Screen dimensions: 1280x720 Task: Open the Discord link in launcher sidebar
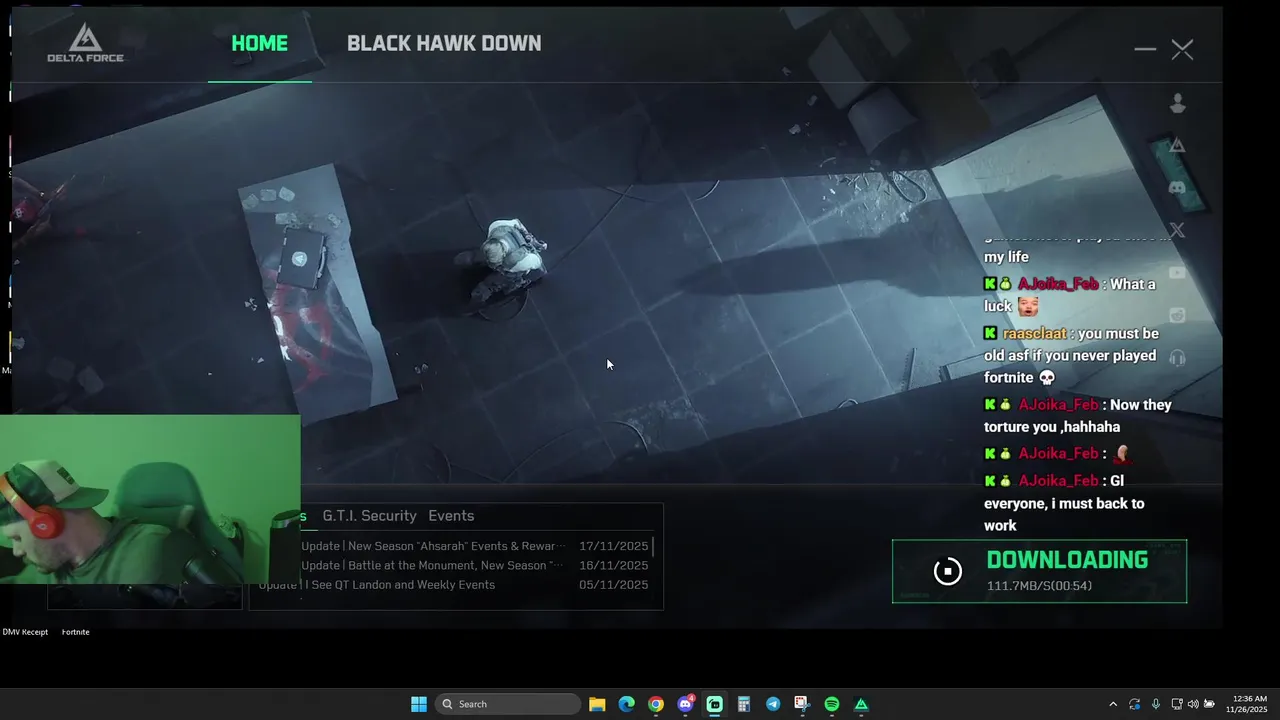[1178, 188]
